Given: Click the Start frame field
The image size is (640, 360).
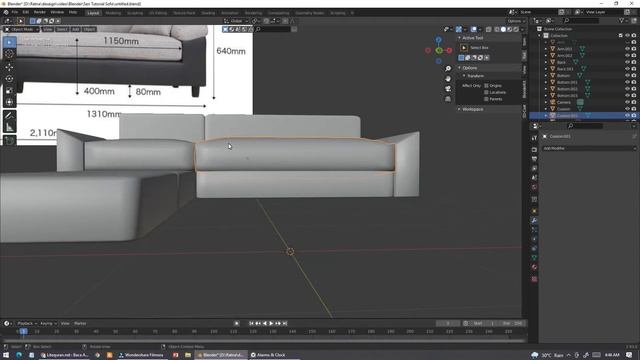Looking at the screenshot, I should [x=484, y=323].
